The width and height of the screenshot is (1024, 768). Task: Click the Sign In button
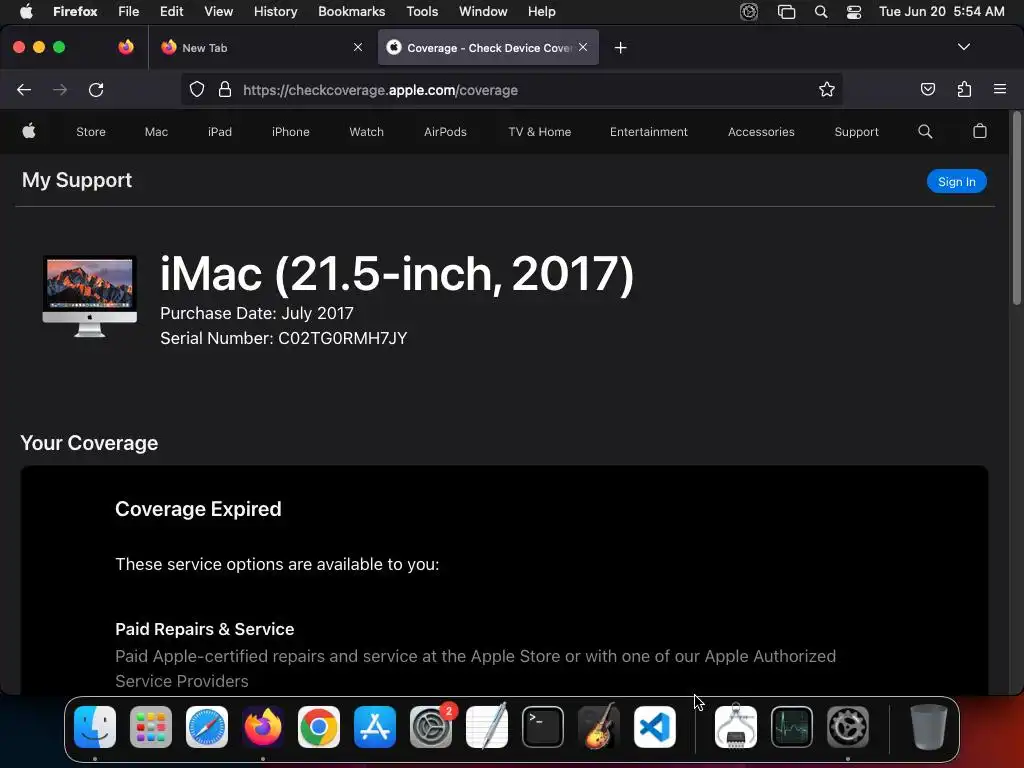click(x=957, y=182)
